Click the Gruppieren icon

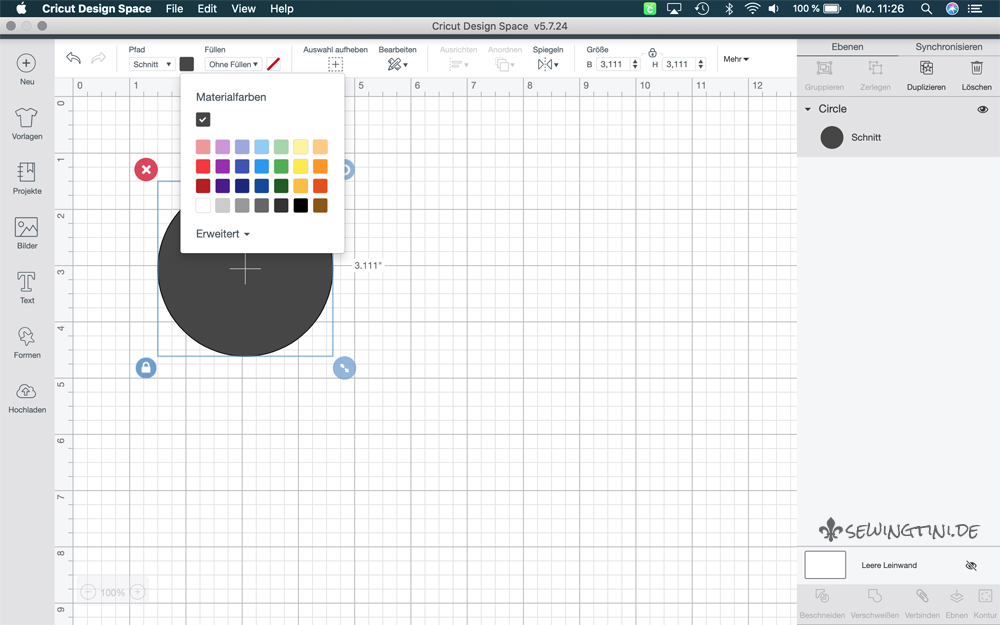[824, 68]
